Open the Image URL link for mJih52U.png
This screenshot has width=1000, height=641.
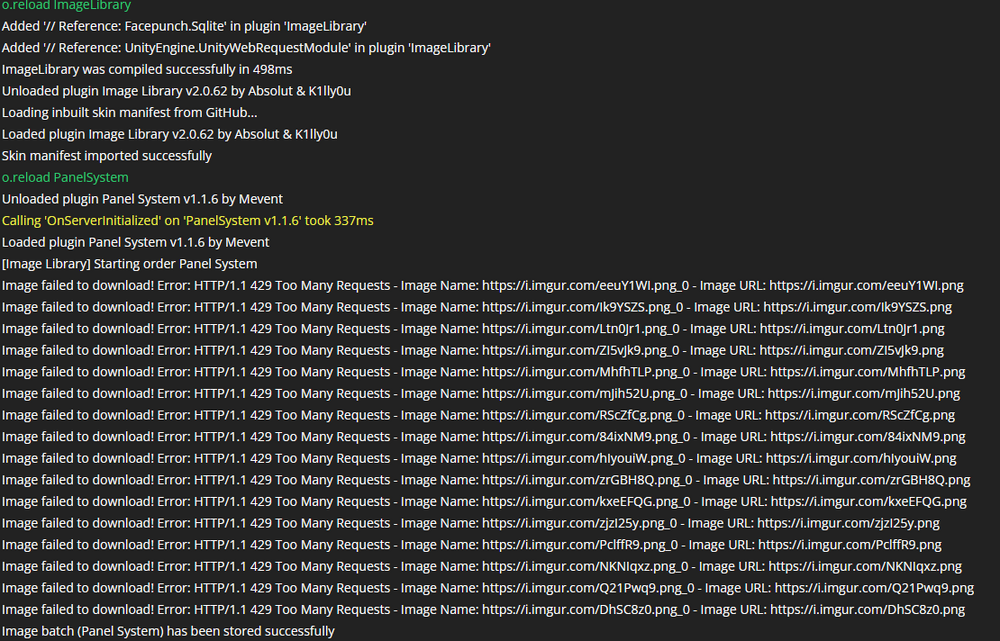[x=863, y=394]
